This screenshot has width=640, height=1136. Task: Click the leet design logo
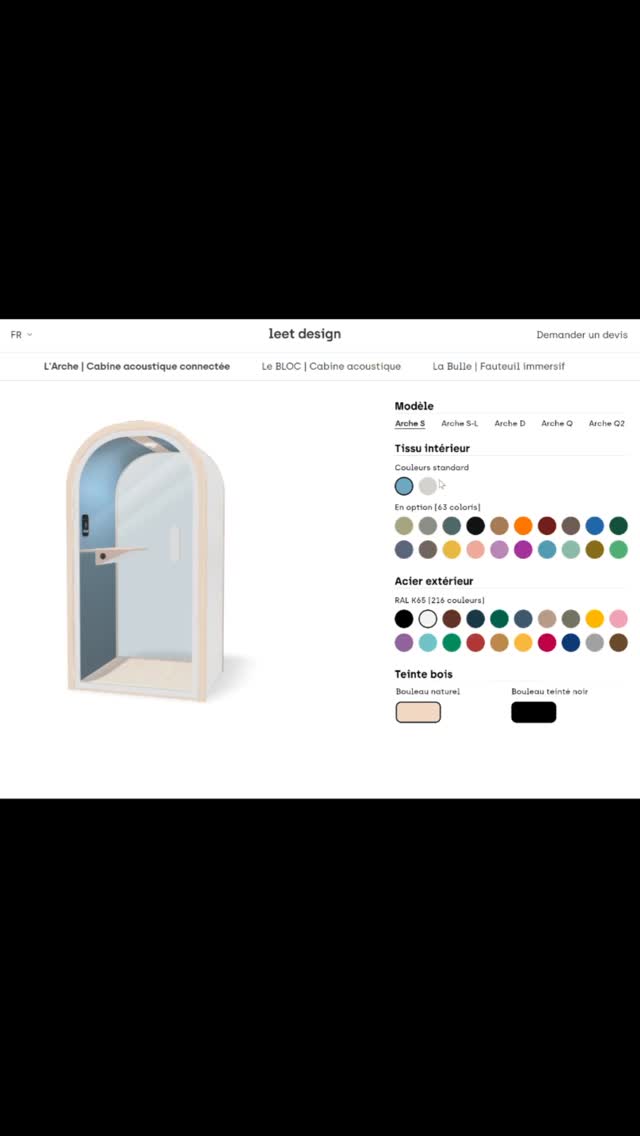[304, 334]
